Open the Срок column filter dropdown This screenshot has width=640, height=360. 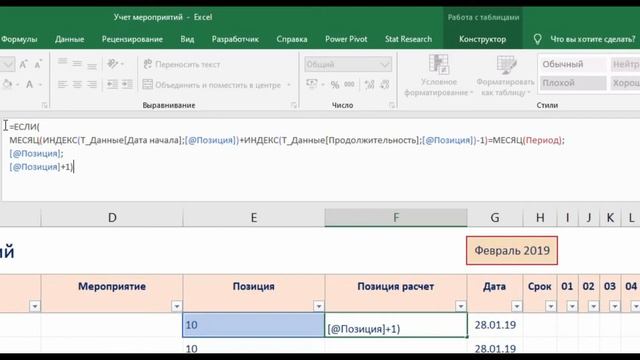coord(551,306)
